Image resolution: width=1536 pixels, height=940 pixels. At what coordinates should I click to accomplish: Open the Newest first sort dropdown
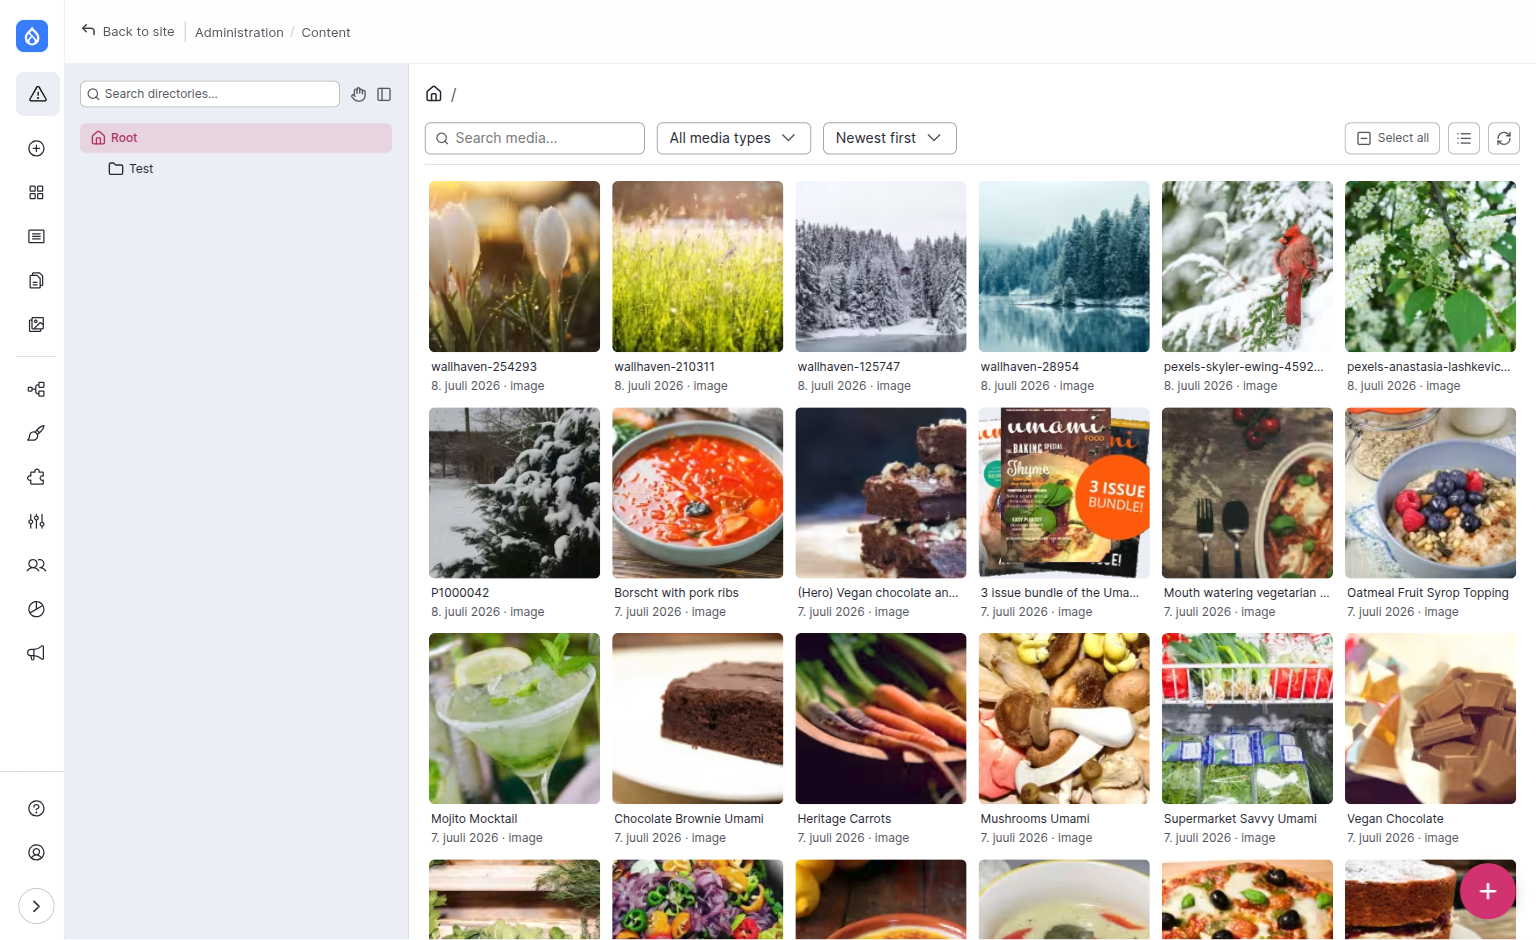(889, 138)
